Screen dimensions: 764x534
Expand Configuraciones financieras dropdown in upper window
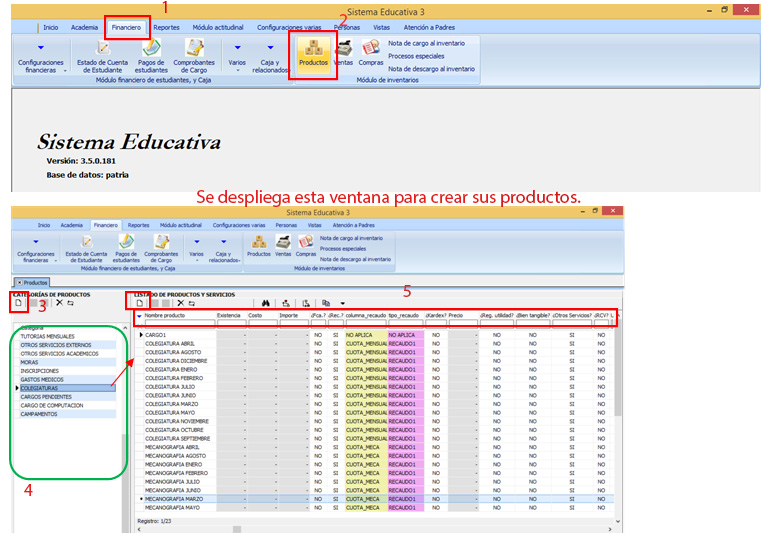pos(41,57)
